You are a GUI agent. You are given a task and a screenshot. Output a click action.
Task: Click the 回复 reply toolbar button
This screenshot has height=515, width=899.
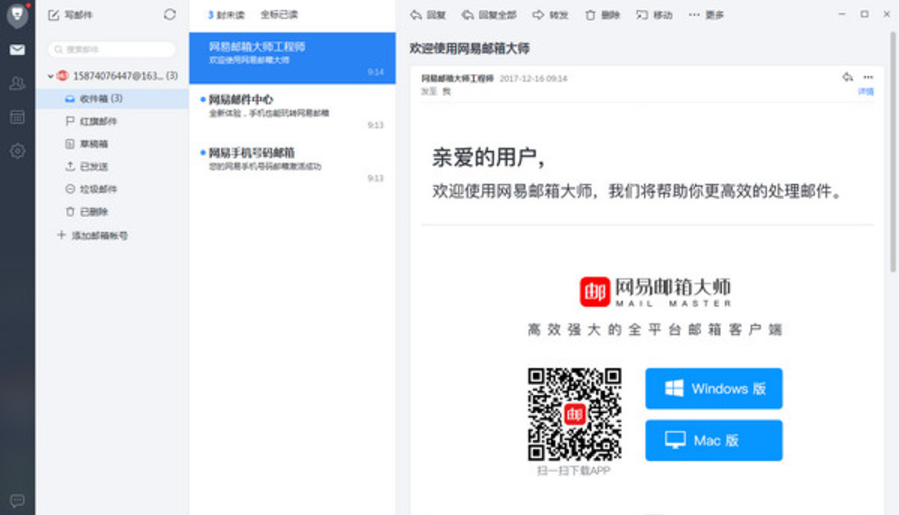pyautogui.click(x=428, y=15)
